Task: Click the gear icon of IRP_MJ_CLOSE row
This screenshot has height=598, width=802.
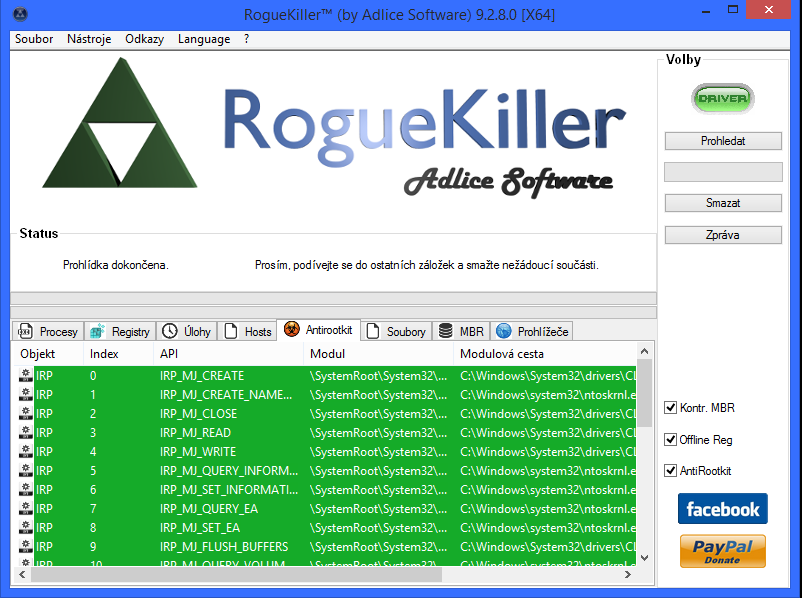Action: coord(26,413)
